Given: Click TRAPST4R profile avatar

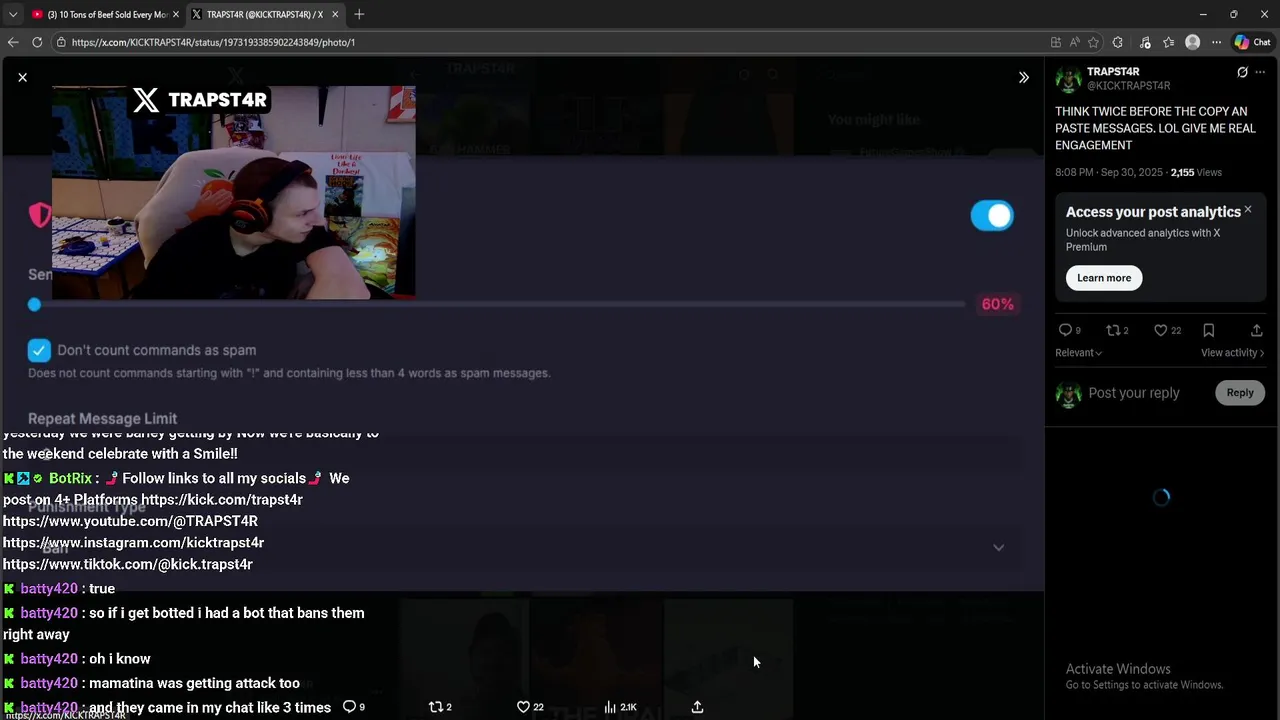Looking at the screenshot, I should click(x=1069, y=79).
